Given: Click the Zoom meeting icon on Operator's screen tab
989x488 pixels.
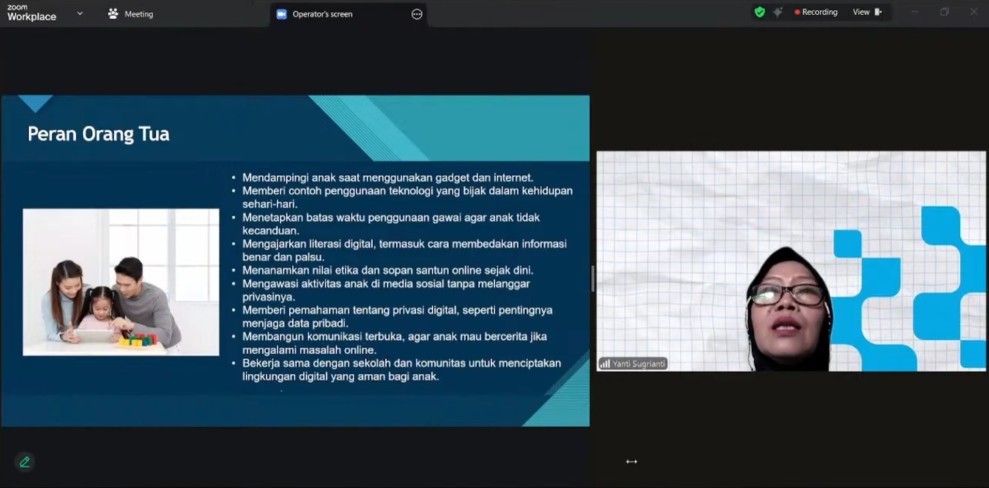Looking at the screenshot, I should tap(281, 15).
